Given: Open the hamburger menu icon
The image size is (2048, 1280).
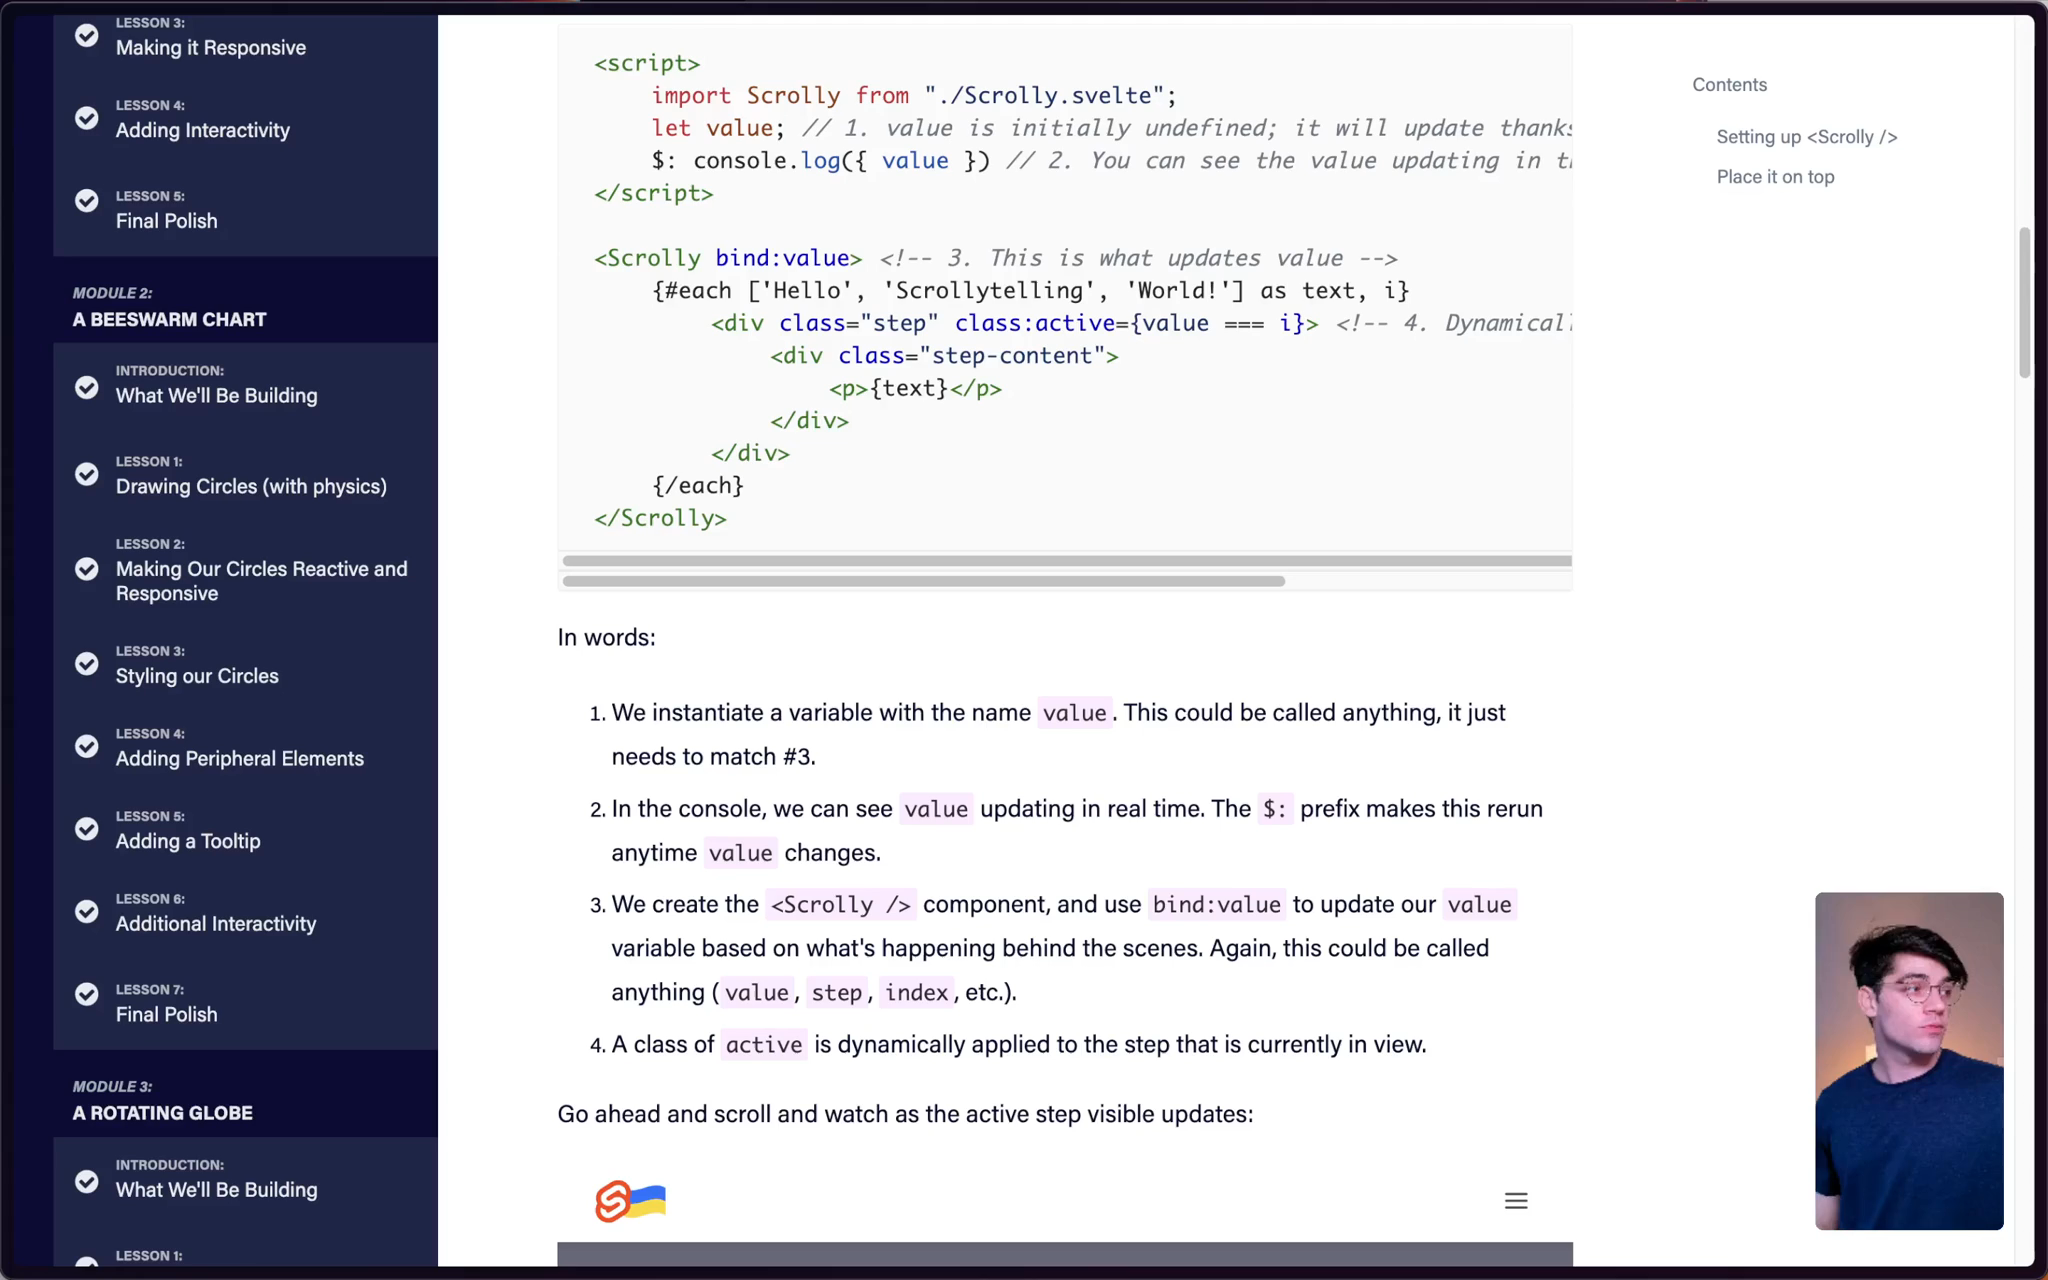Looking at the screenshot, I should 1514,1200.
